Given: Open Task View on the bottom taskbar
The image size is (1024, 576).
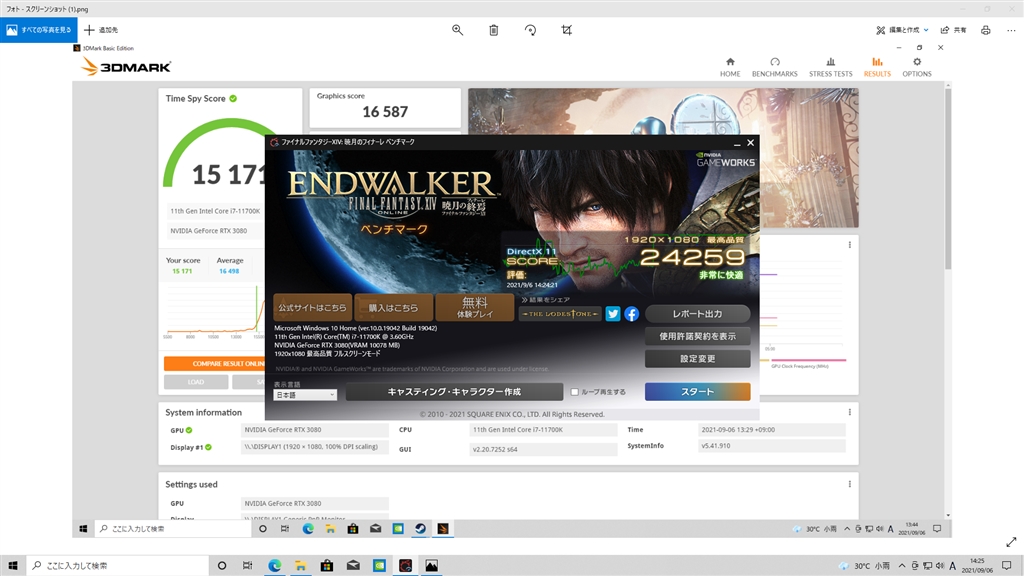Looking at the screenshot, I should pyautogui.click(x=248, y=566).
